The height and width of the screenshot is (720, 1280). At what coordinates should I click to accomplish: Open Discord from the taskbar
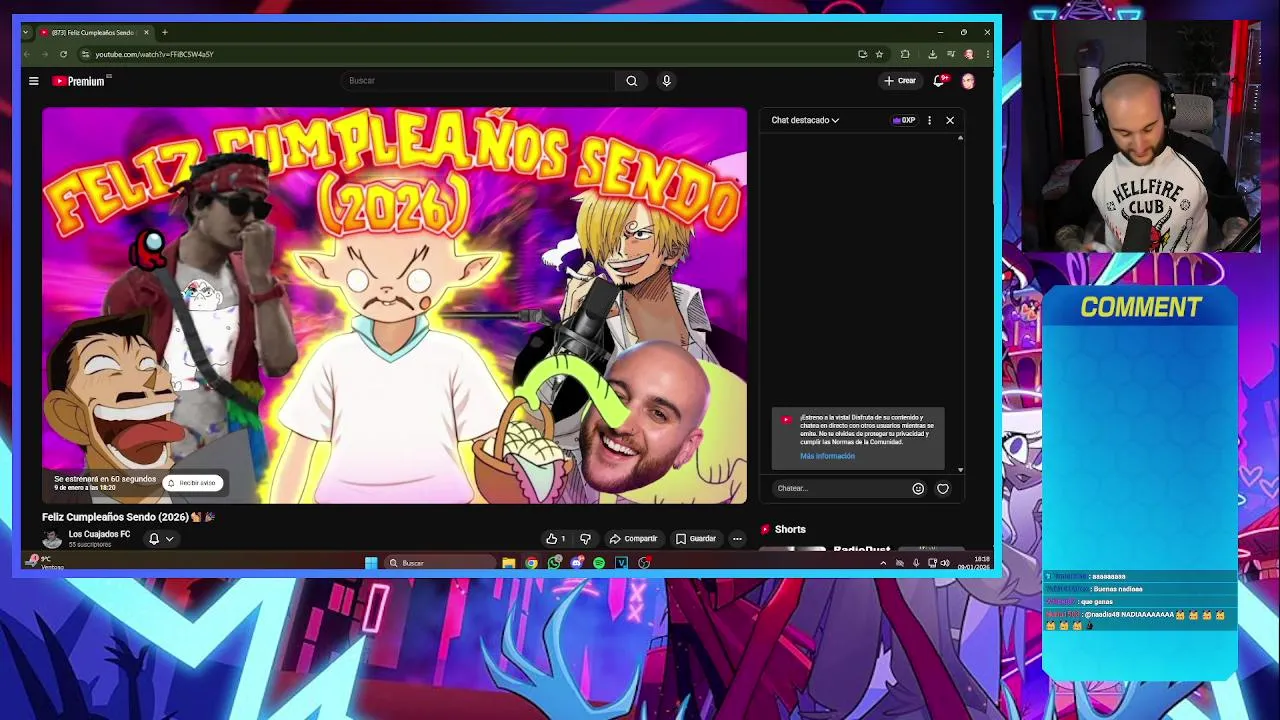pyautogui.click(x=577, y=563)
